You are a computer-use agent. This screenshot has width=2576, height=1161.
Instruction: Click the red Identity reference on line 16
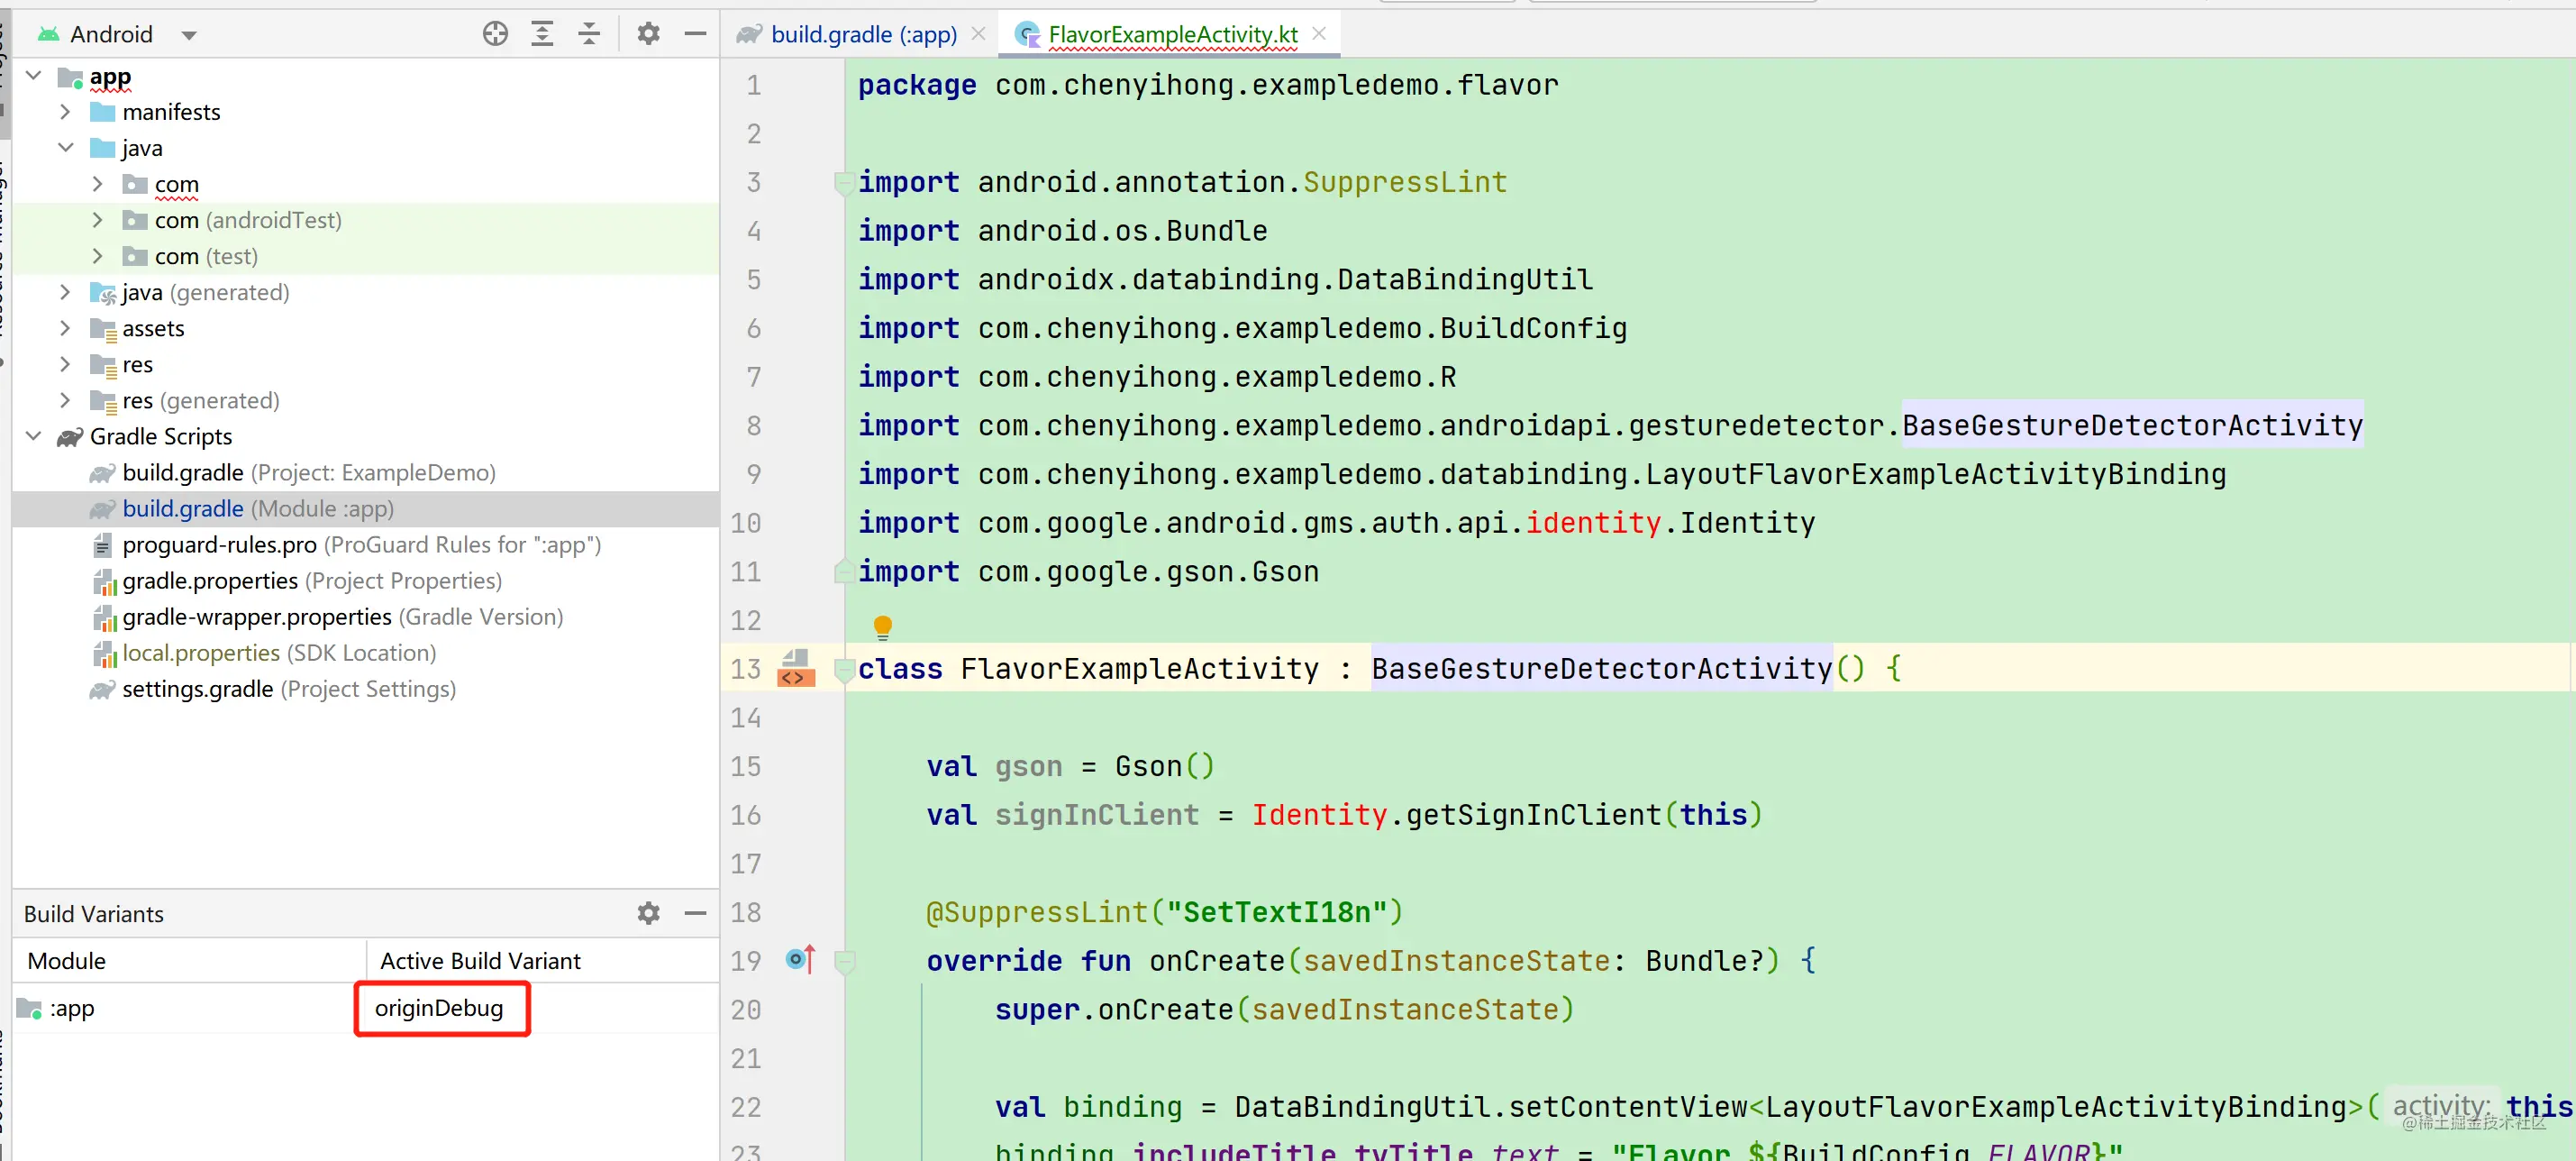(1319, 815)
